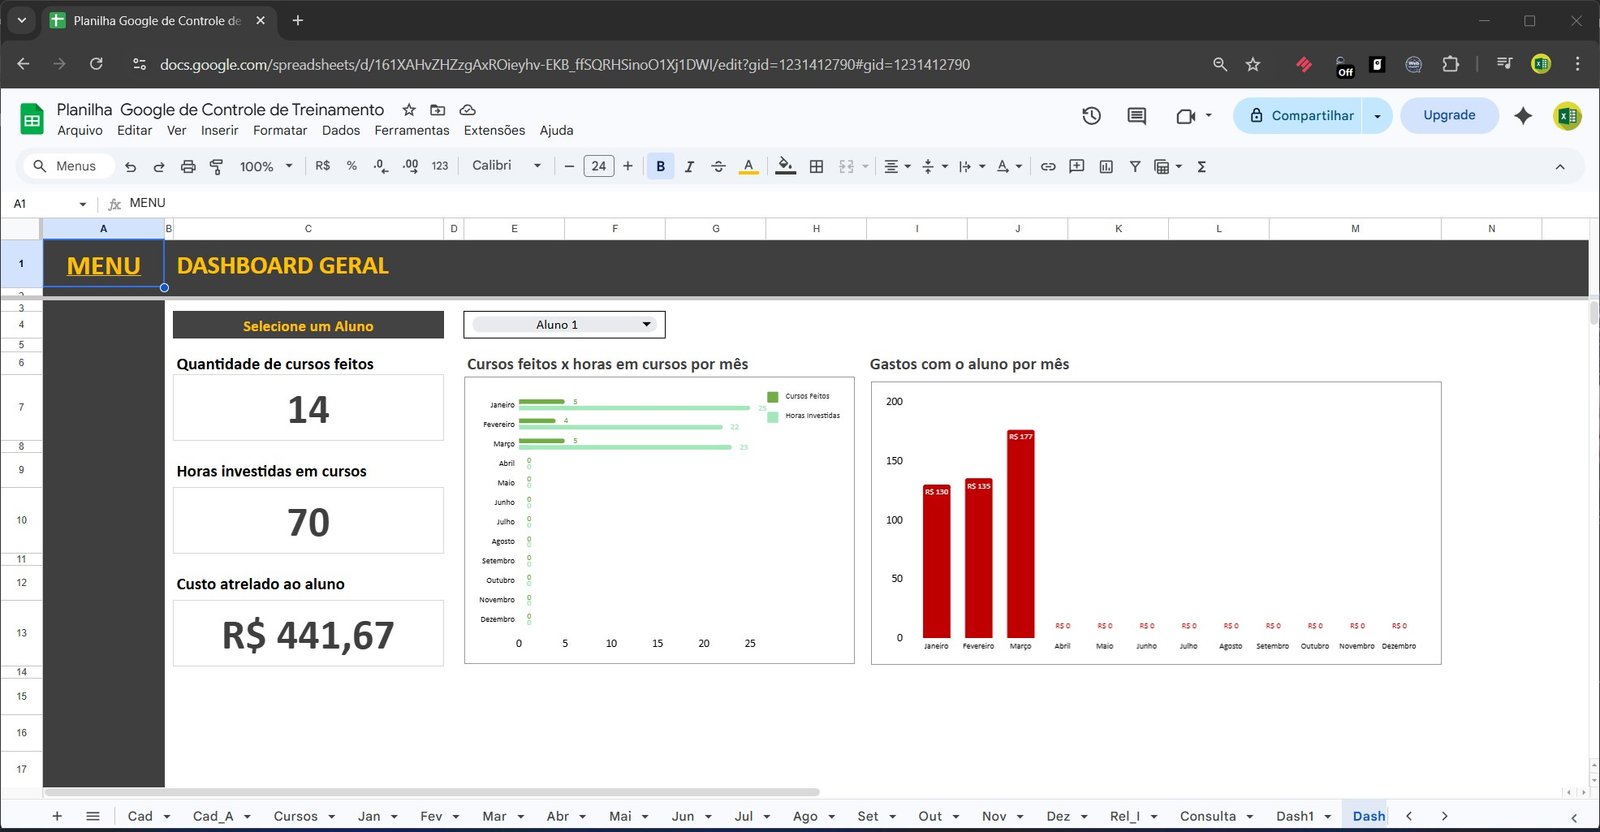Open the Inserir menu

coord(219,130)
